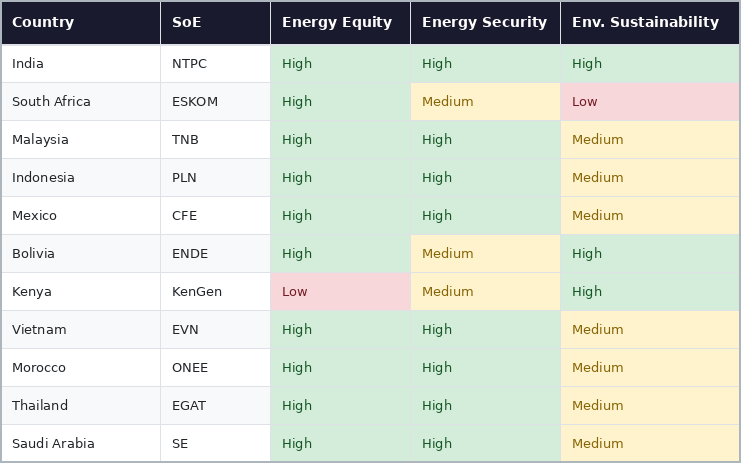Click Mexico's High Energy Equity cell
Image resolution: width=741 pixels, height=463 pixels.
pos(340,216)
